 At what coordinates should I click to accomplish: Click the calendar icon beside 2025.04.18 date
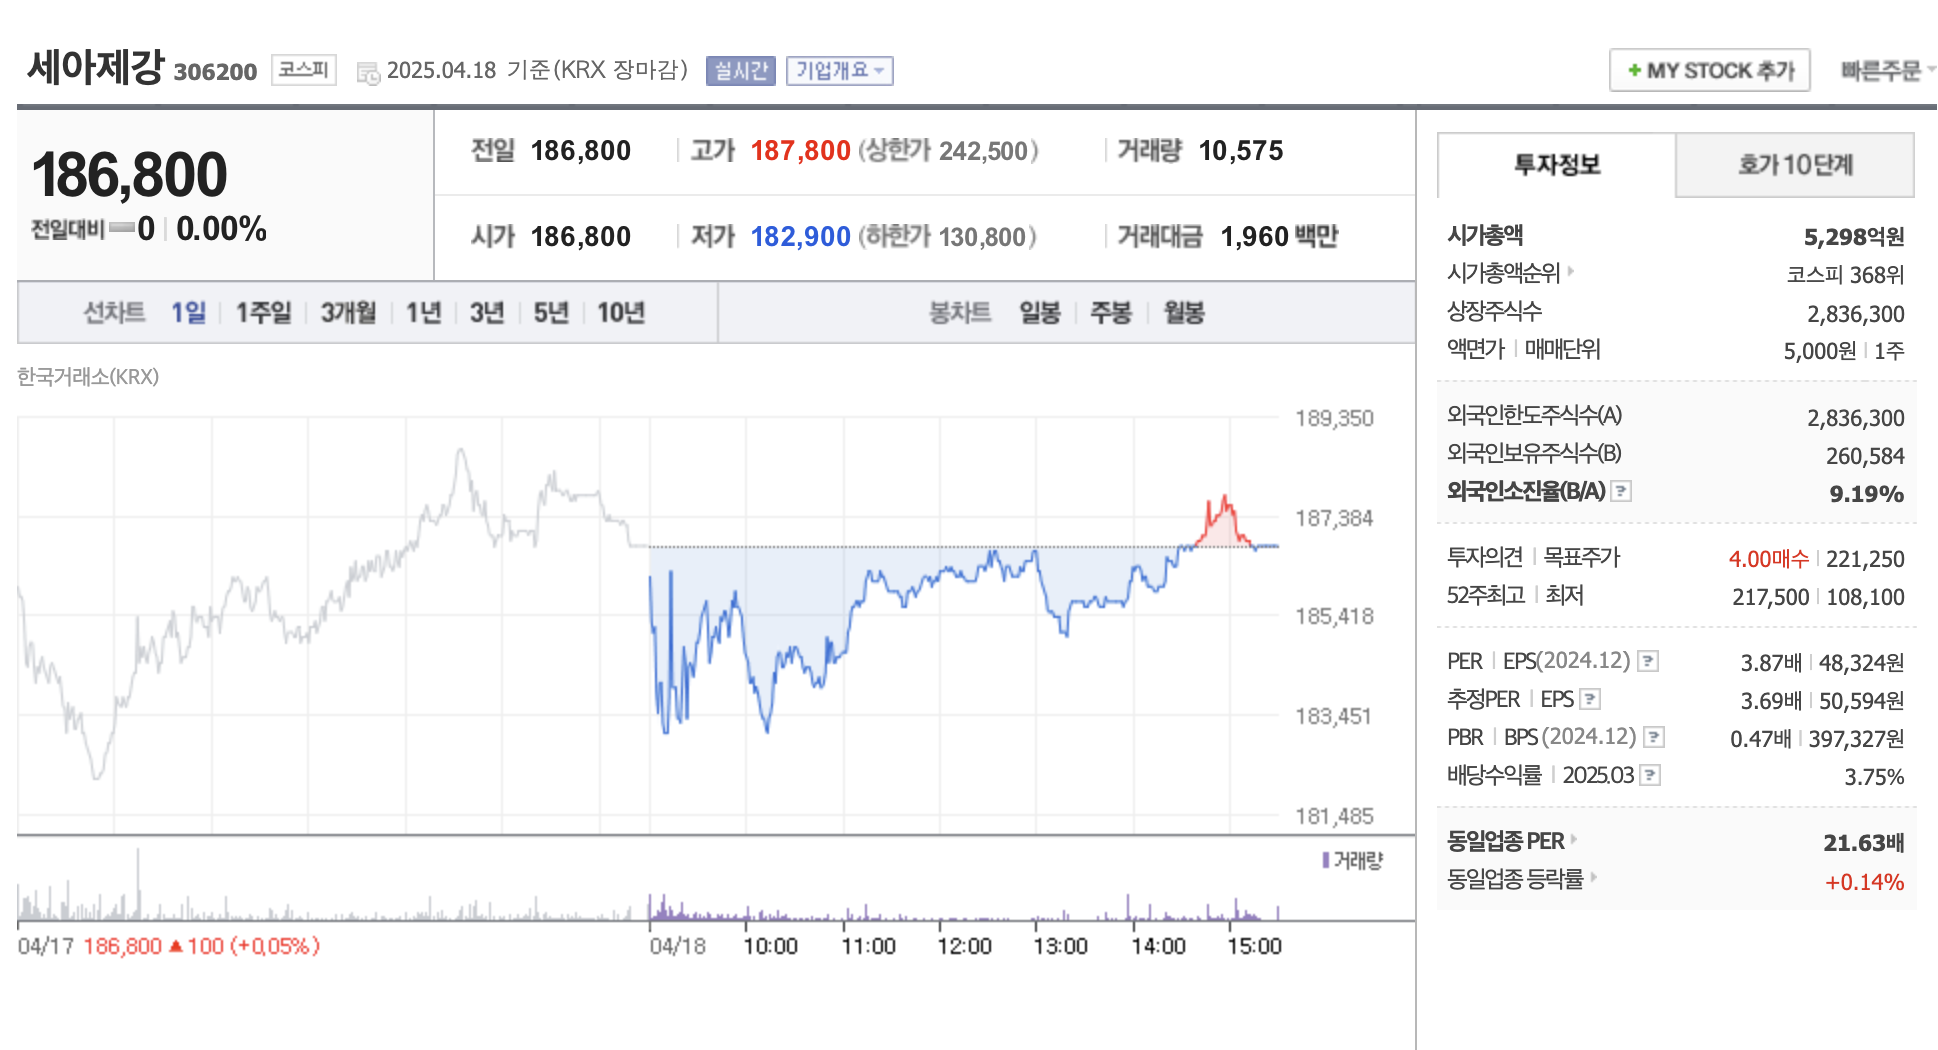point(369,72)
